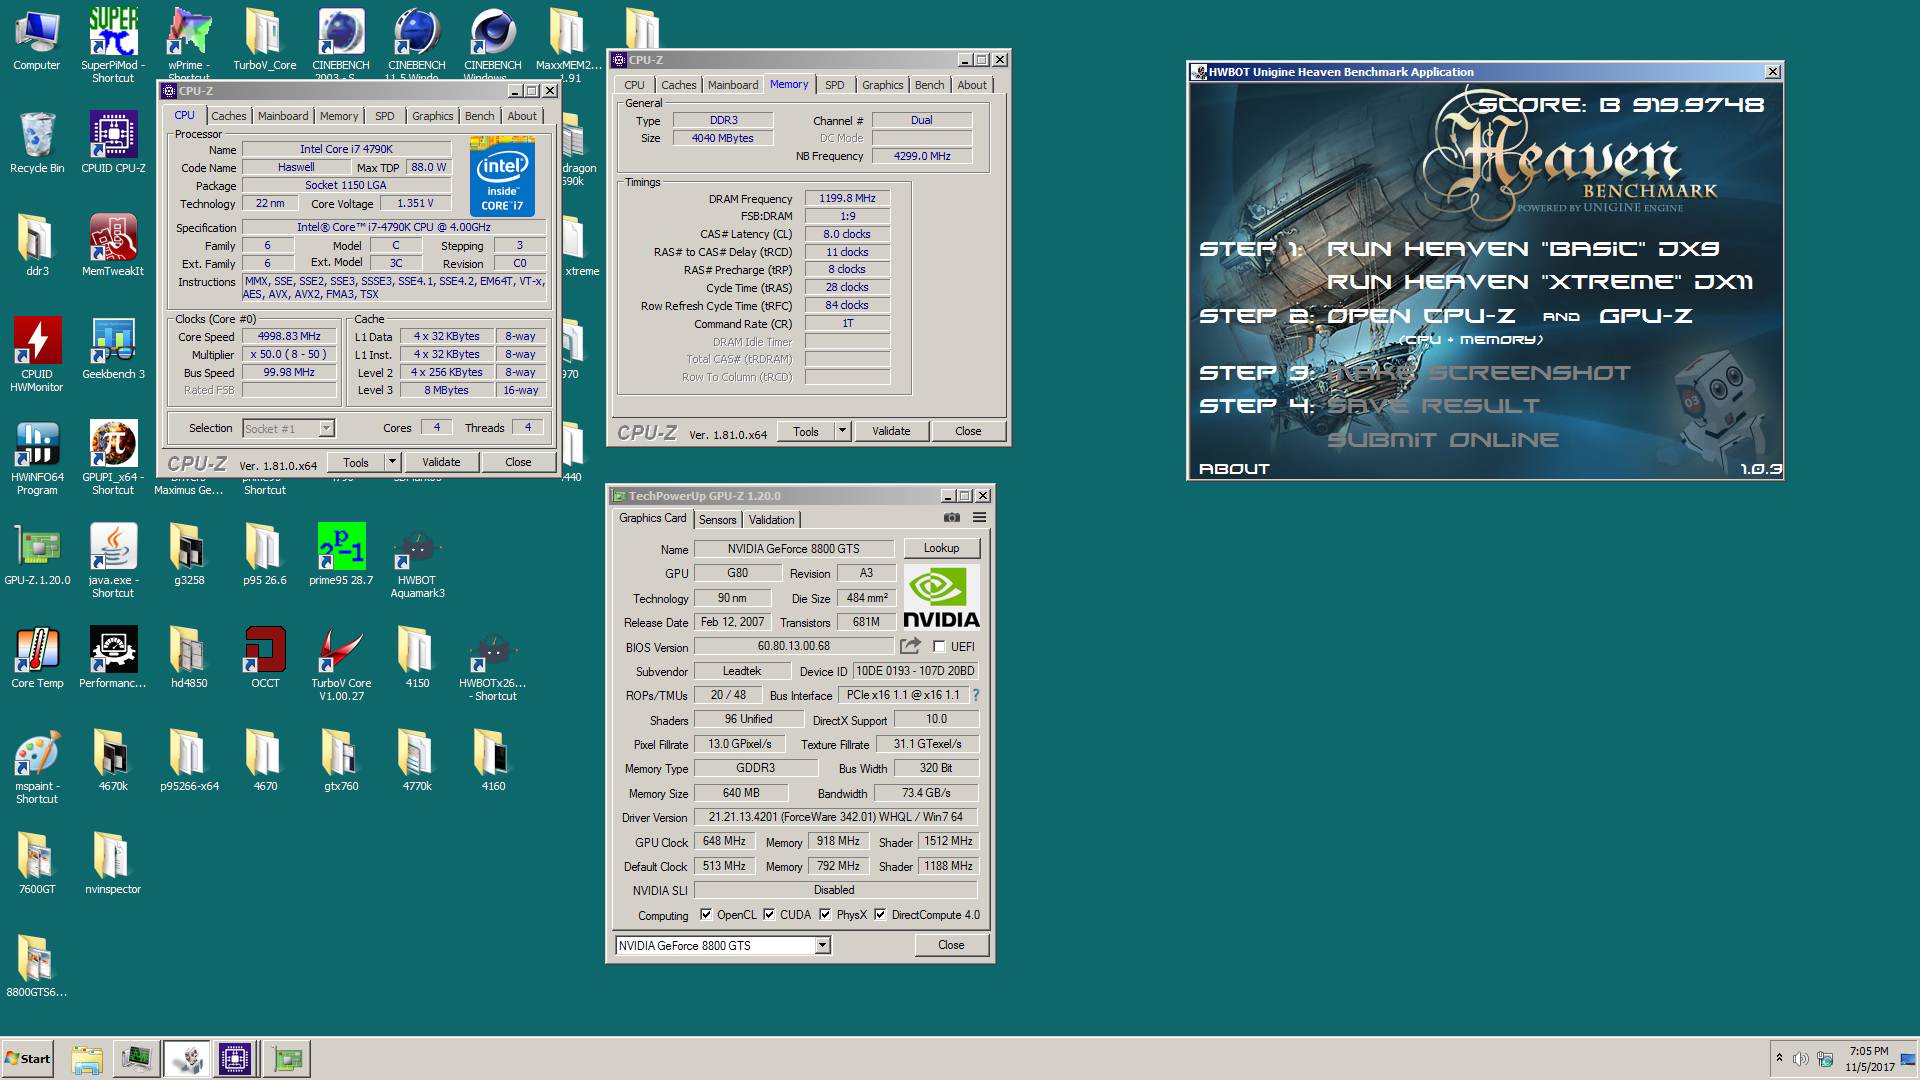Open GPU-Z.1.20.0 desktop icon
Screen dimensions: 1920x1080
coord(37,554)
